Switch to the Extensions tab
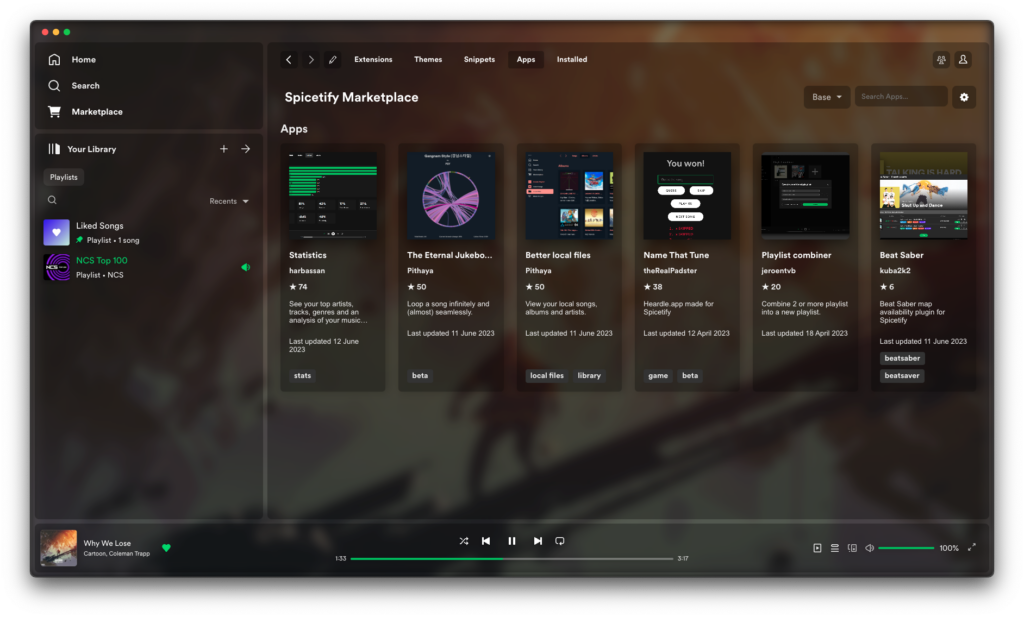This screenshot has height=617, width=1024. tap(373, 59)
